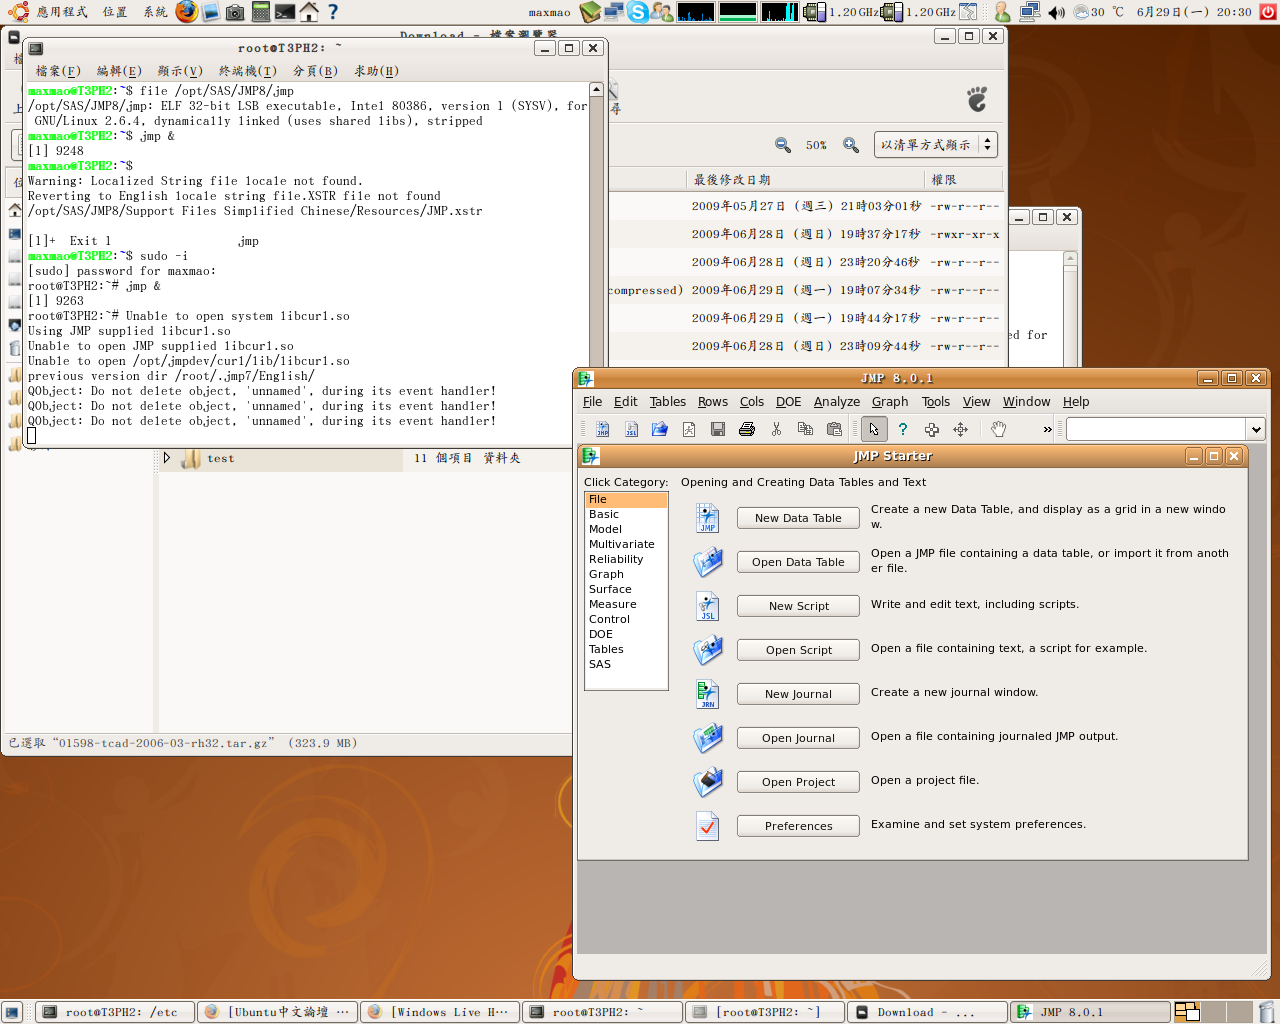Screen dimensions: 1280x1024
Task: Select the Scroller move-arrows tool
Action: point(961,429)
